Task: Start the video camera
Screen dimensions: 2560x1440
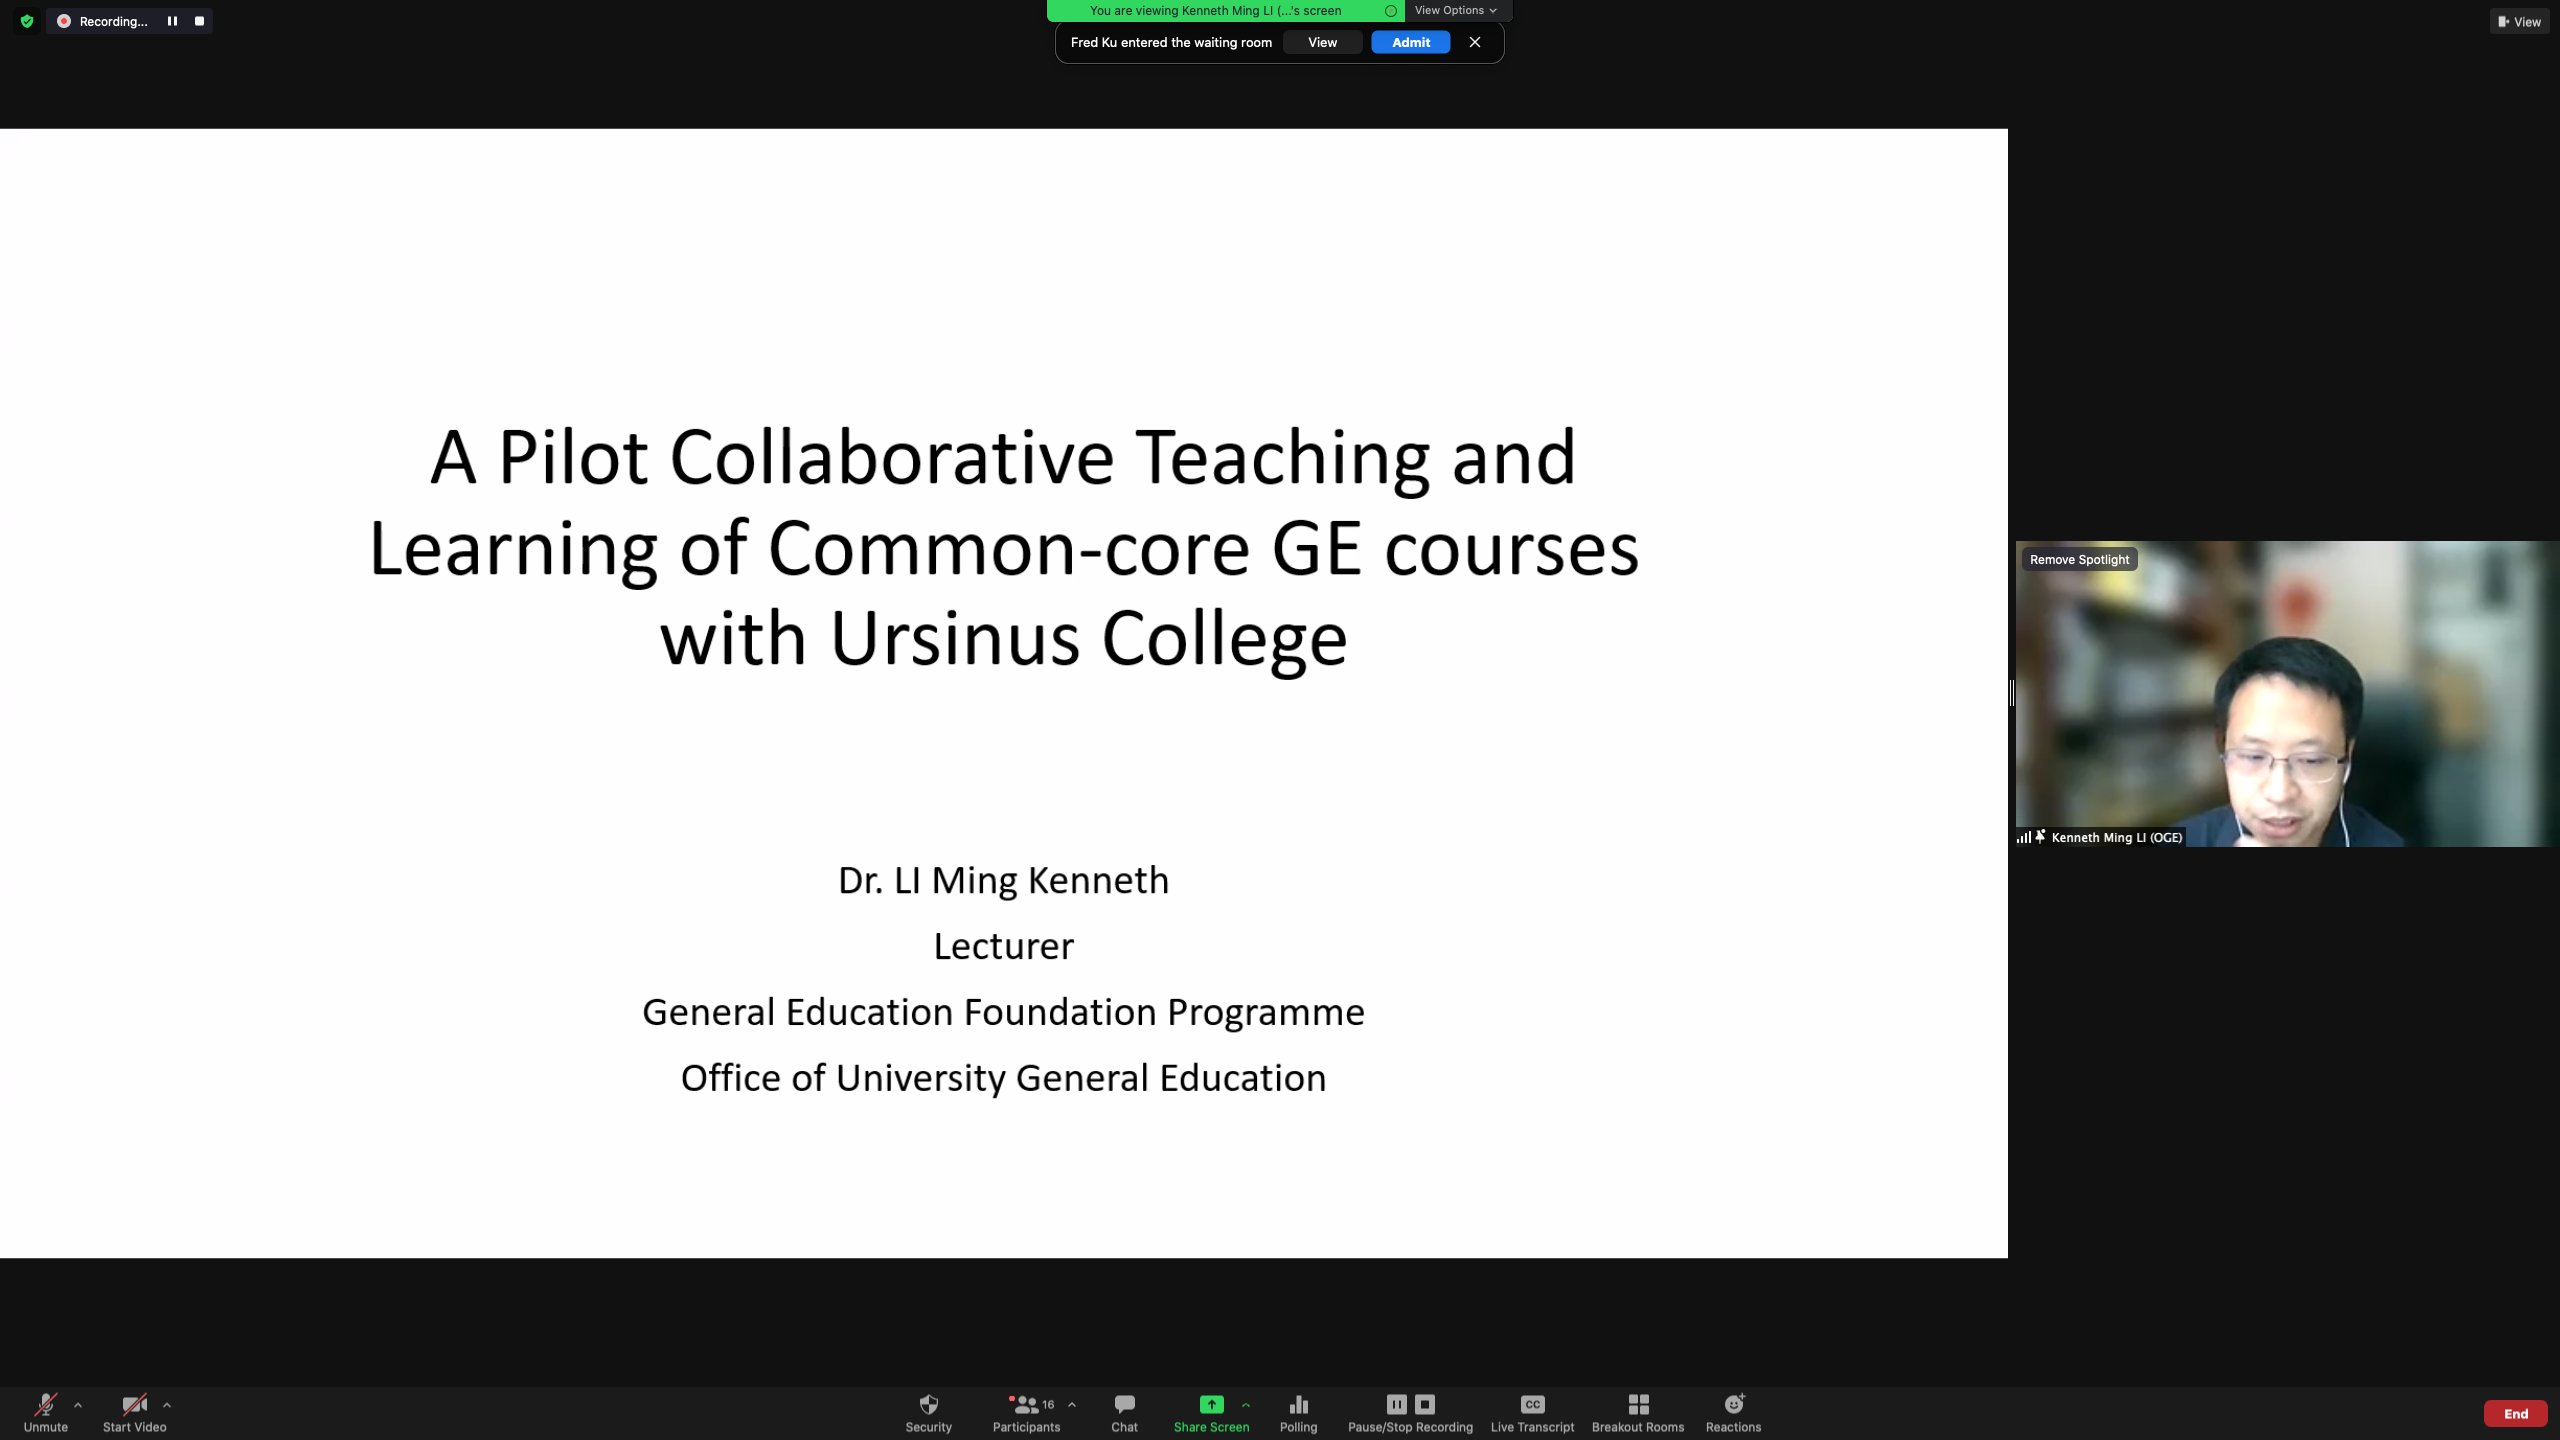Action: [x=134, y=1413]
